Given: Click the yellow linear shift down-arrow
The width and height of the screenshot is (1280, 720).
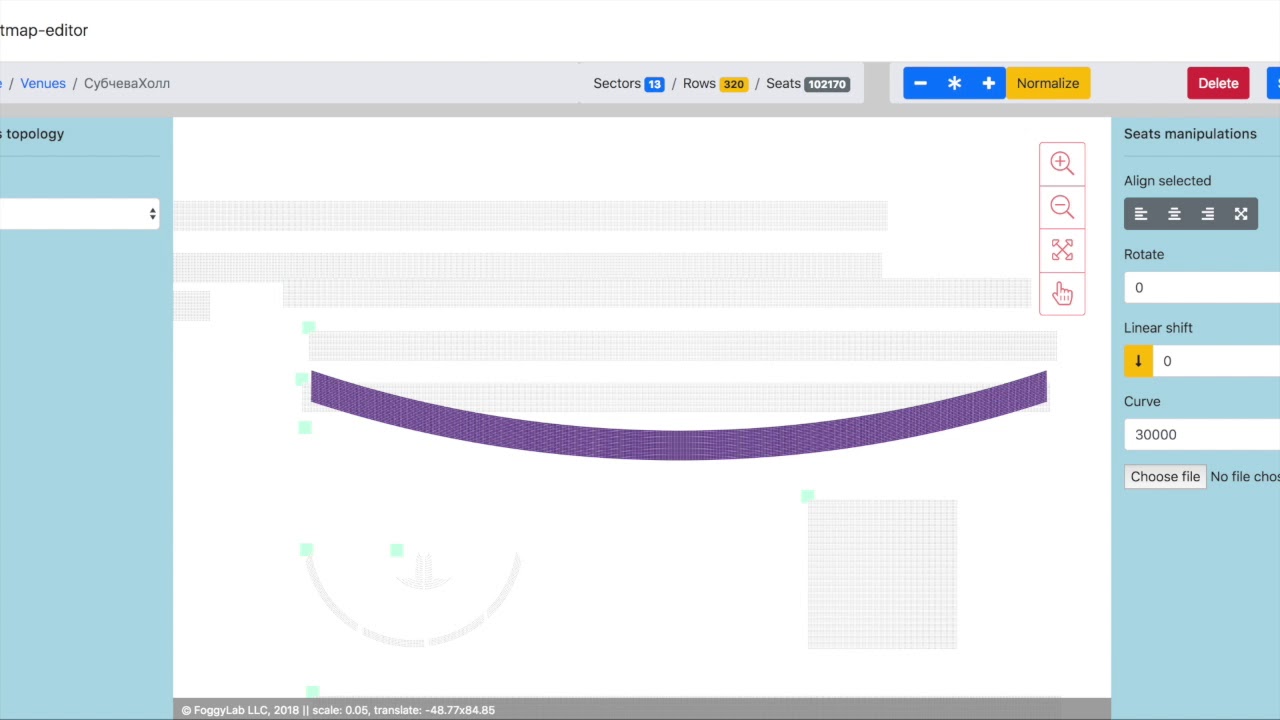Looking at the screenshot, I should tap(1138, 361).
